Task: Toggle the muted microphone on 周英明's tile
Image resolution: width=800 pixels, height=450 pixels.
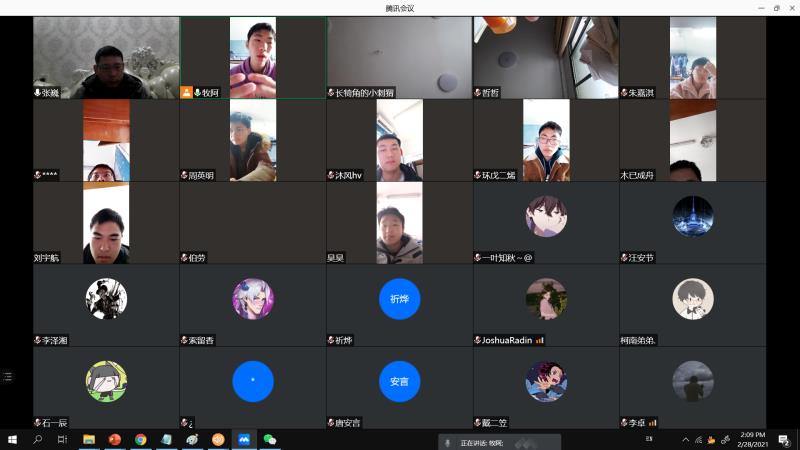Action: point(184,175)
